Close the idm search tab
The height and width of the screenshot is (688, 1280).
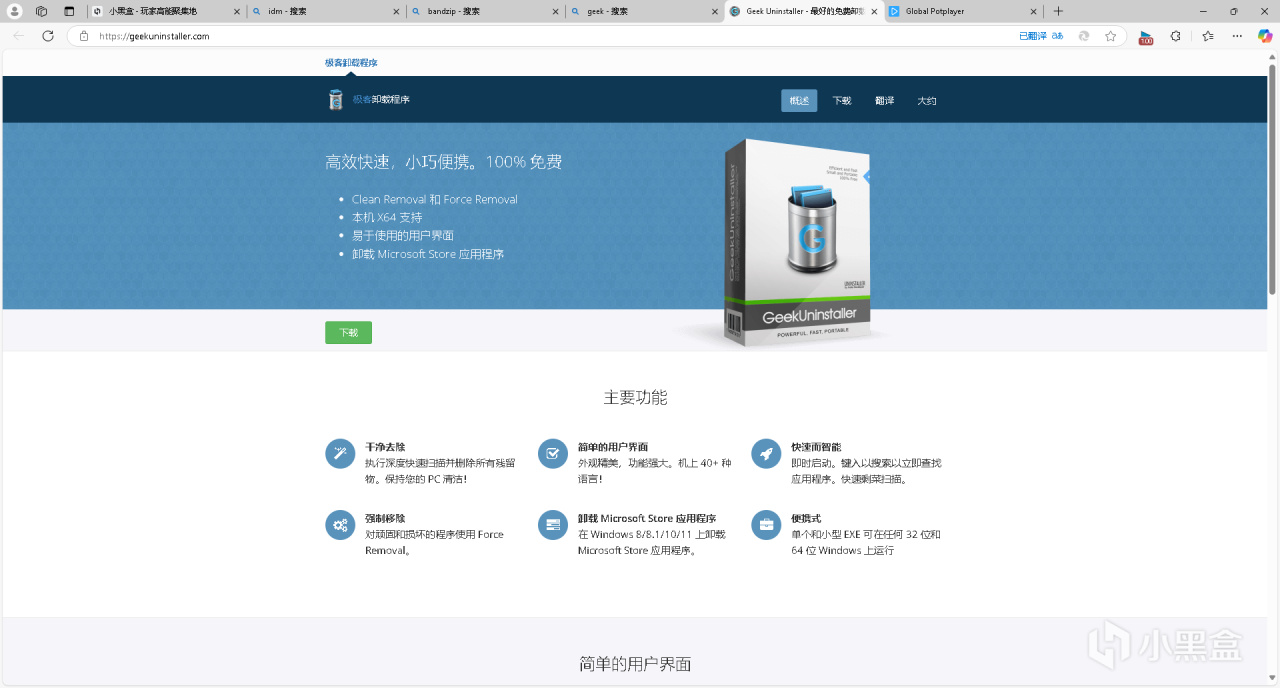coord(395,11)
